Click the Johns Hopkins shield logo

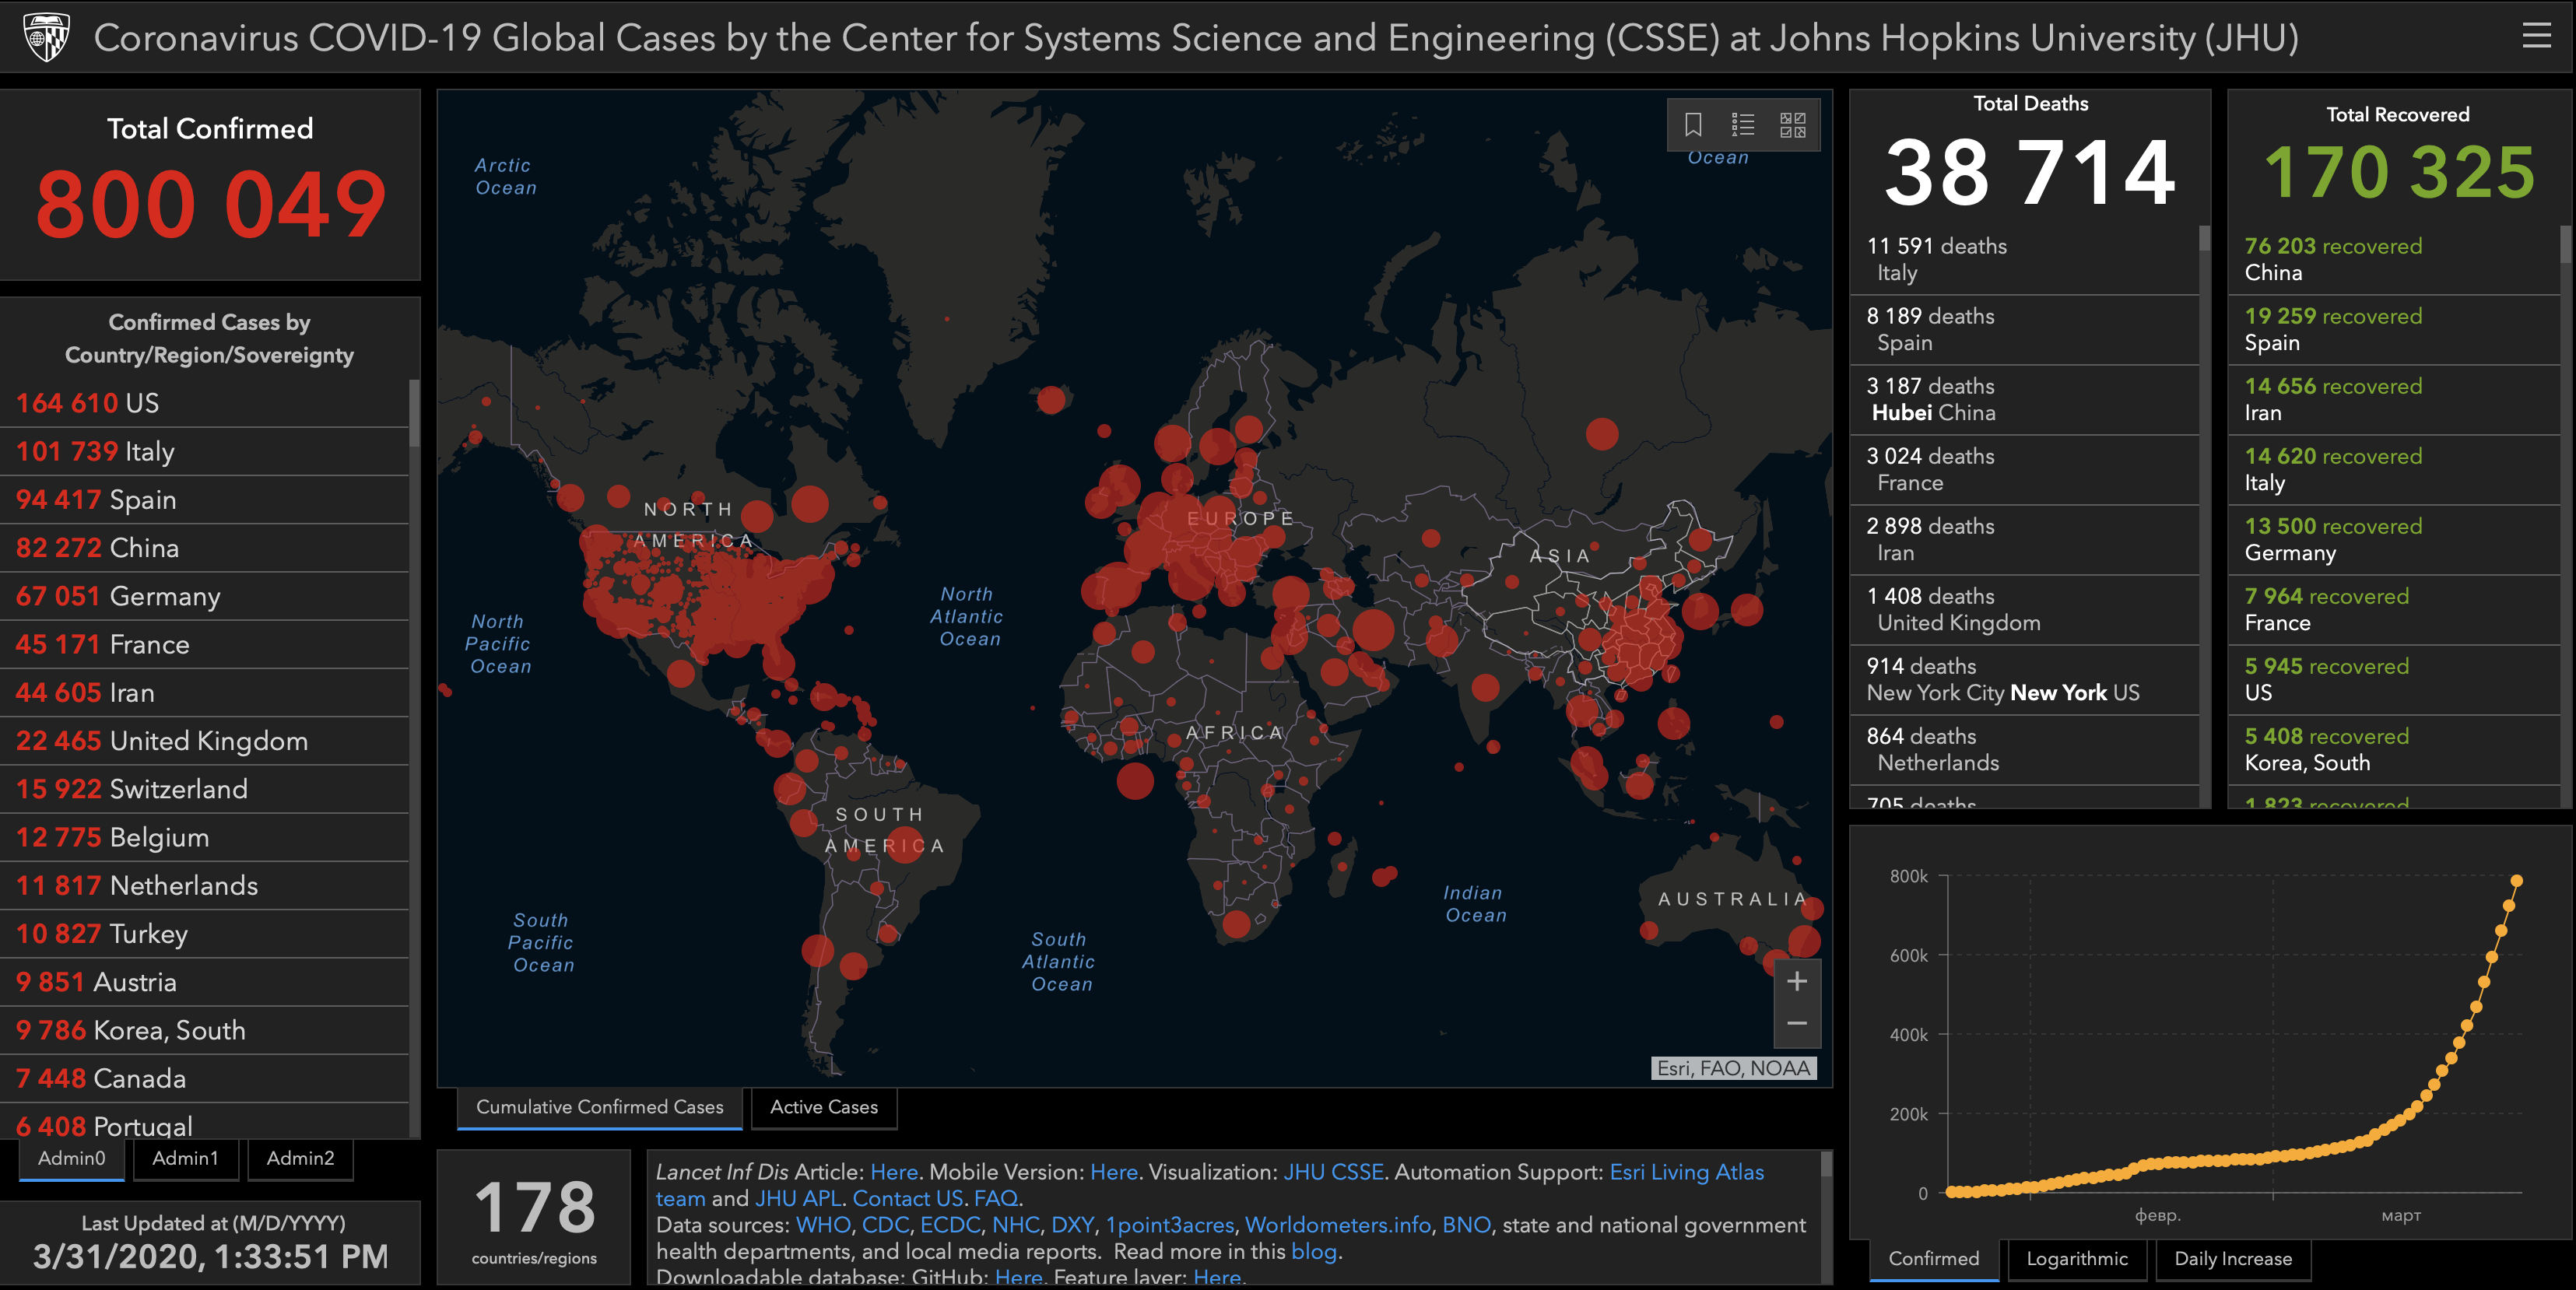click(x=45, y=37)
